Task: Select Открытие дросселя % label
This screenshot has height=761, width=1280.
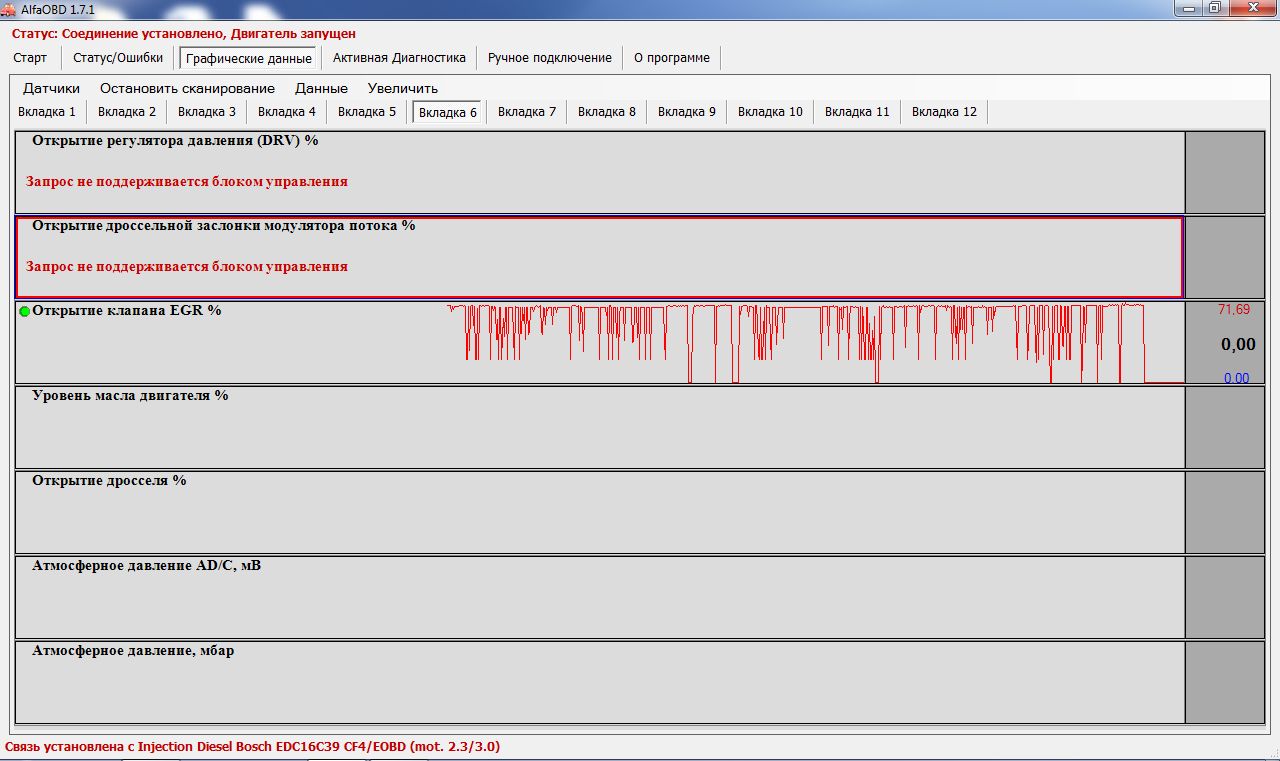Action: click(x=109, y=481)
